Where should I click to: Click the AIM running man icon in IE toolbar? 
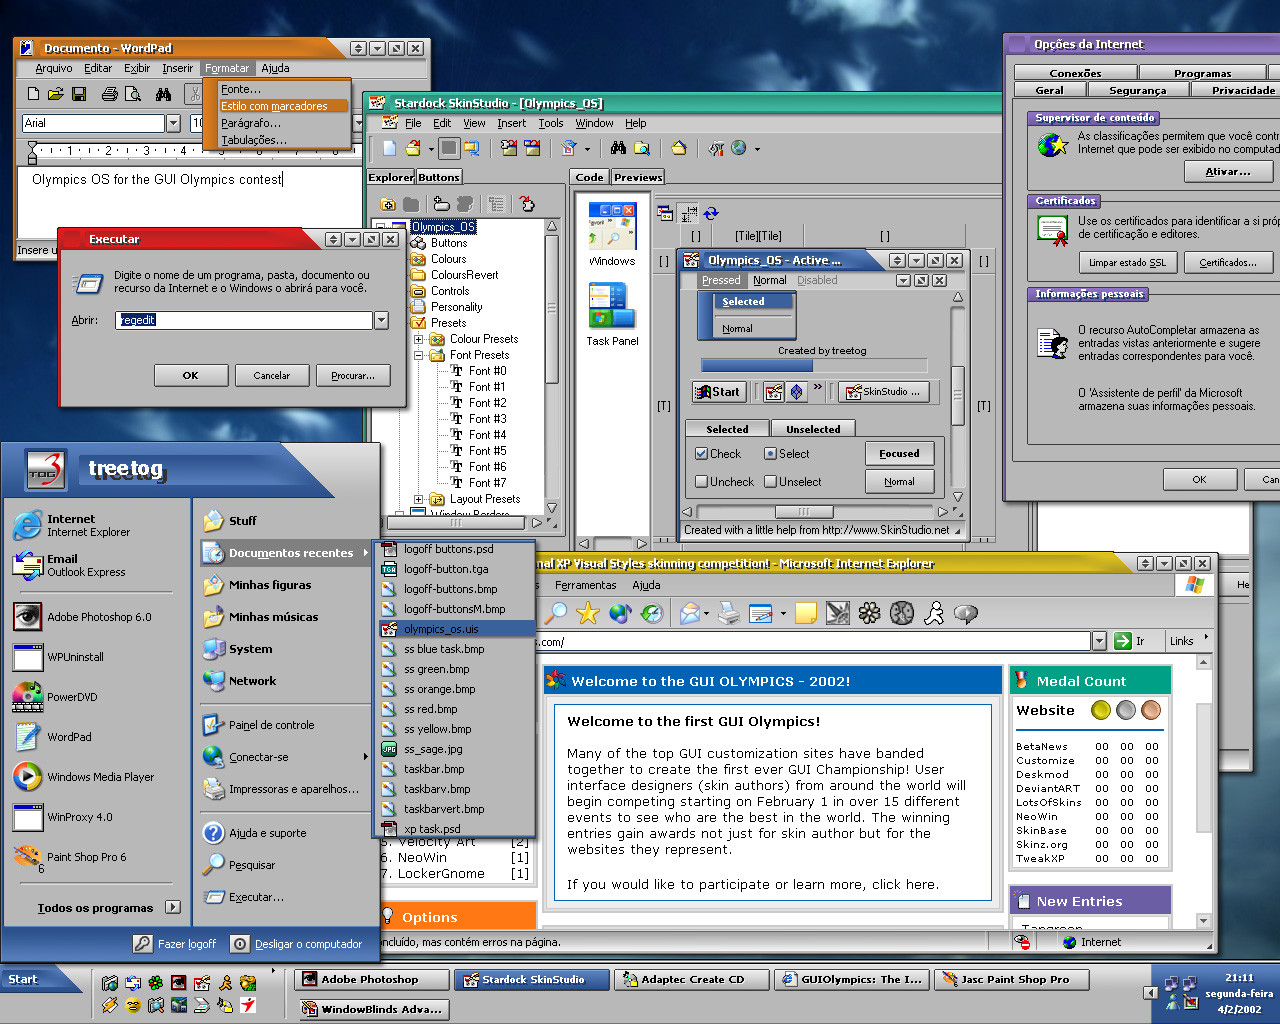click(x=934, y=613)
